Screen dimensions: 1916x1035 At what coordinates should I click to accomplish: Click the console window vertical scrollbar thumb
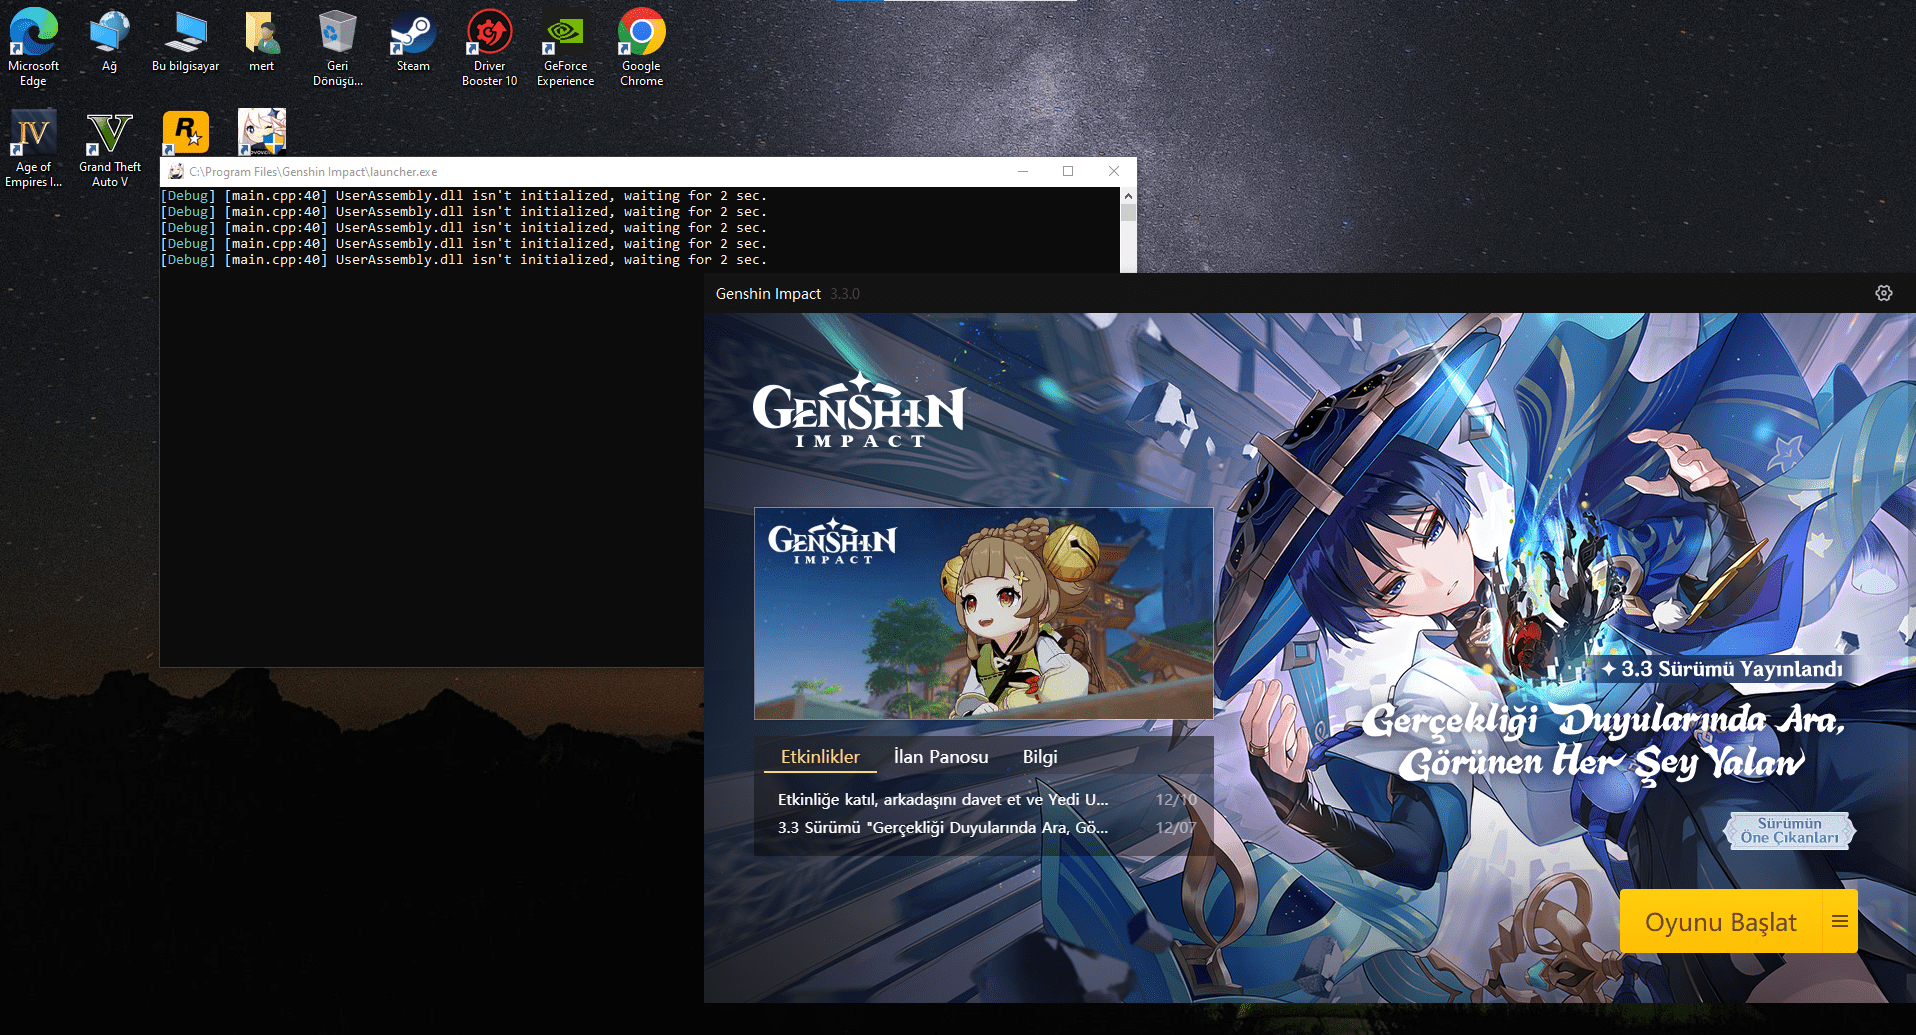coord(1128,212)
